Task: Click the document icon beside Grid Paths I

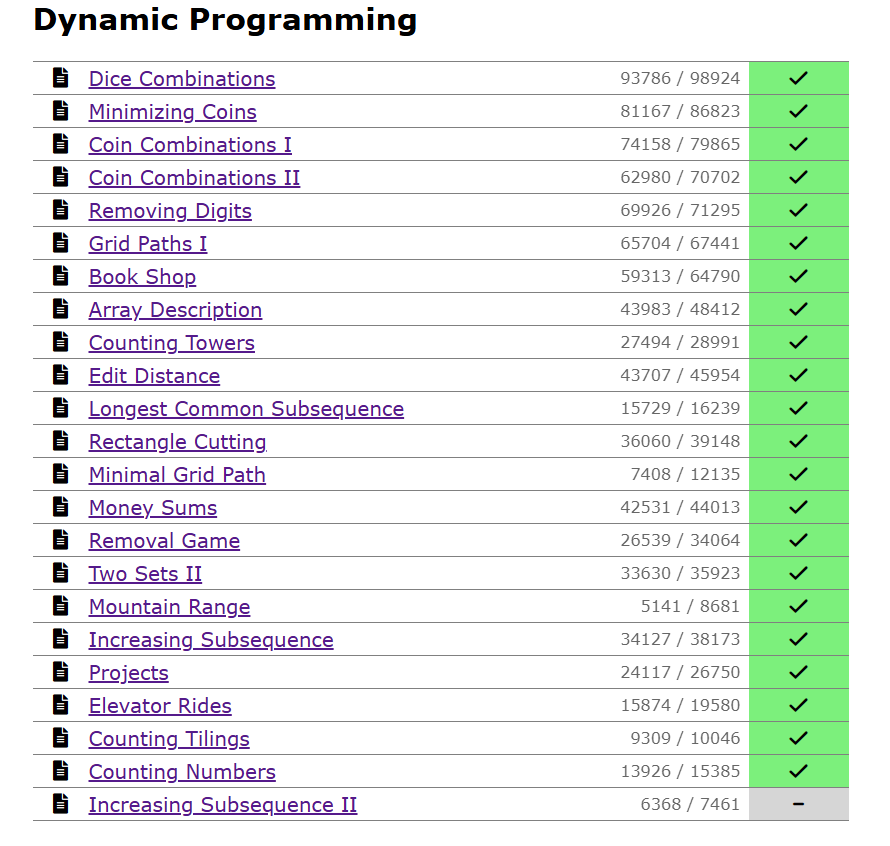Action: [61, 242]
